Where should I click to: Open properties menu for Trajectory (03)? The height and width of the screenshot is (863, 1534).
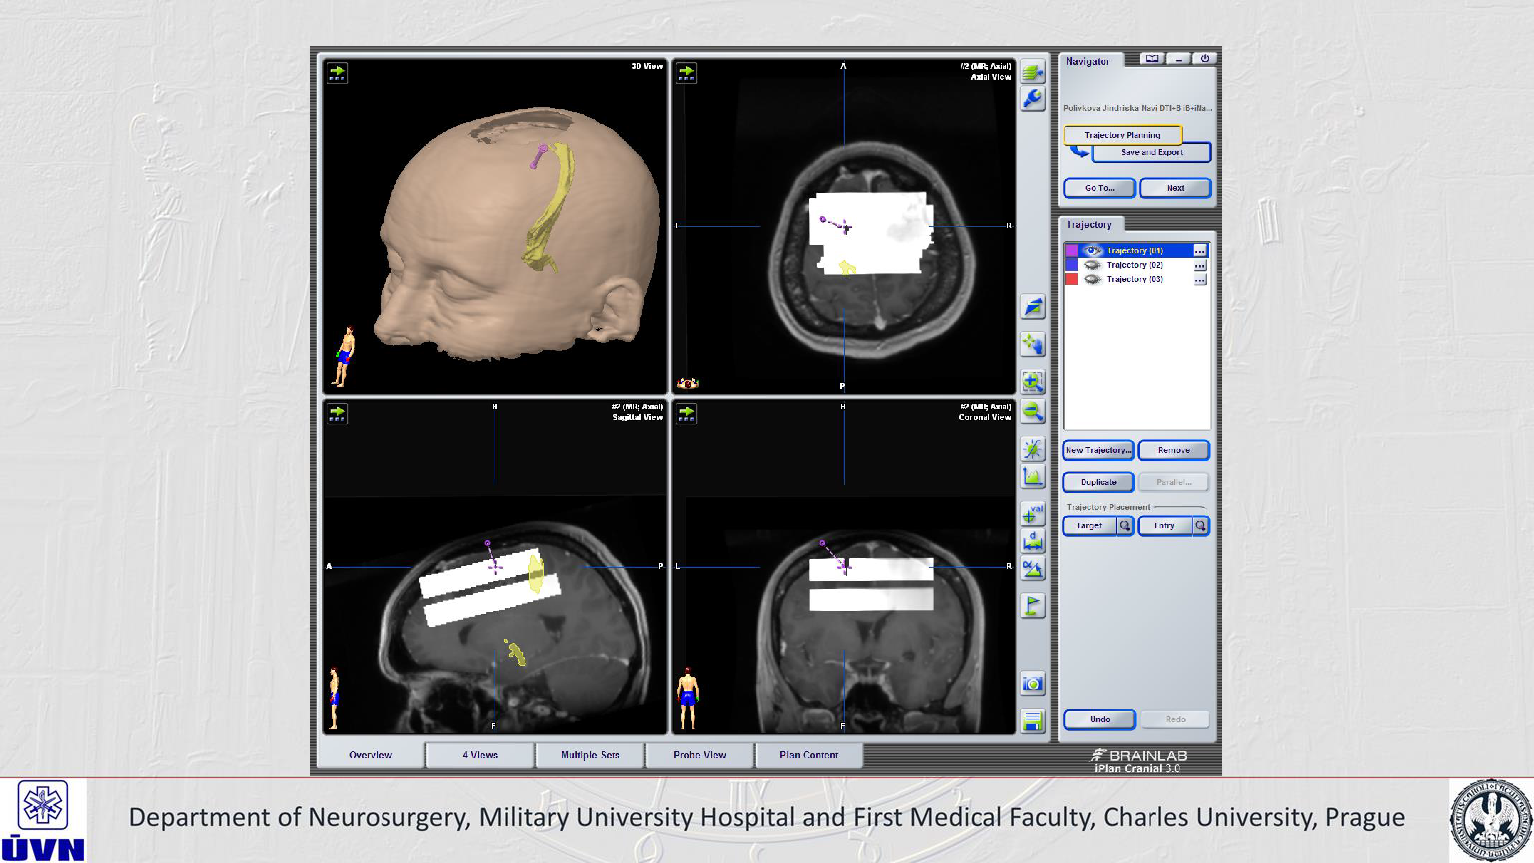pos(1200,280)
